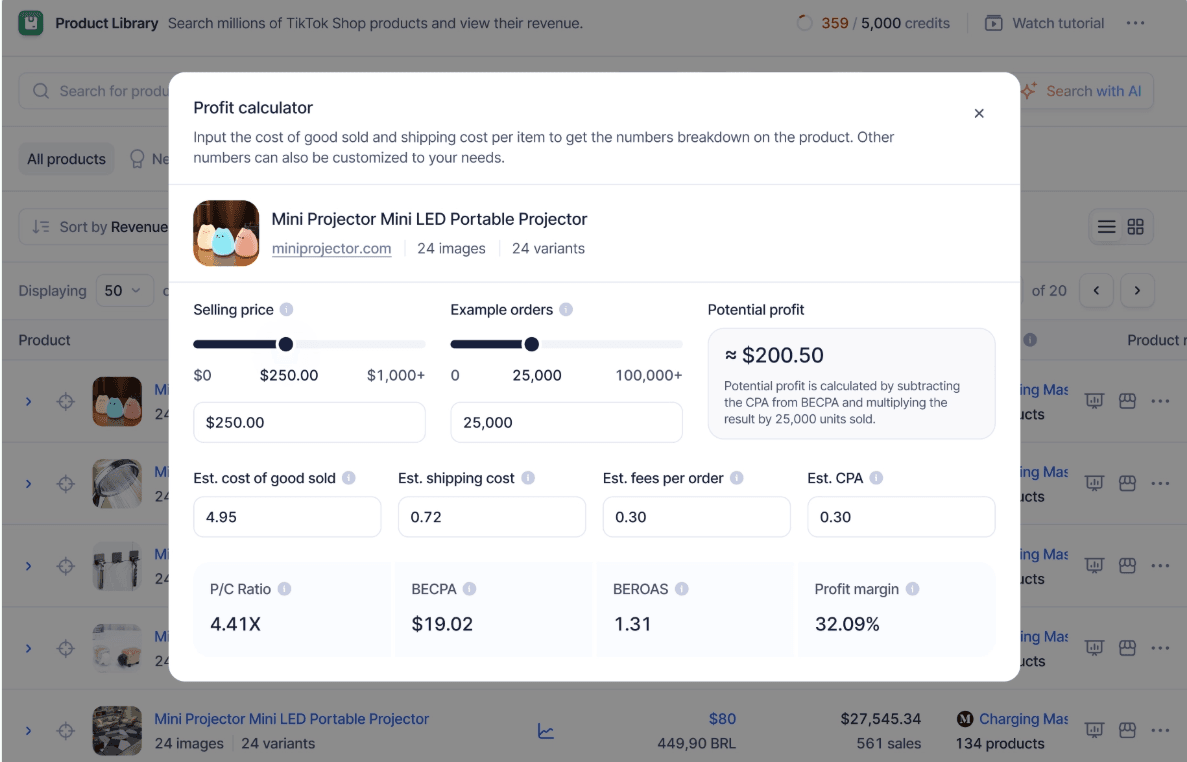1187x762 pixels.
Task: Click info icon next to Est. CPA
Action: point(876,478)
